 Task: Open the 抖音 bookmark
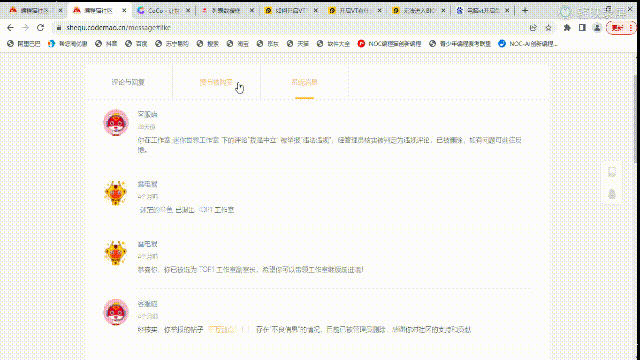(x=106, y=44)
